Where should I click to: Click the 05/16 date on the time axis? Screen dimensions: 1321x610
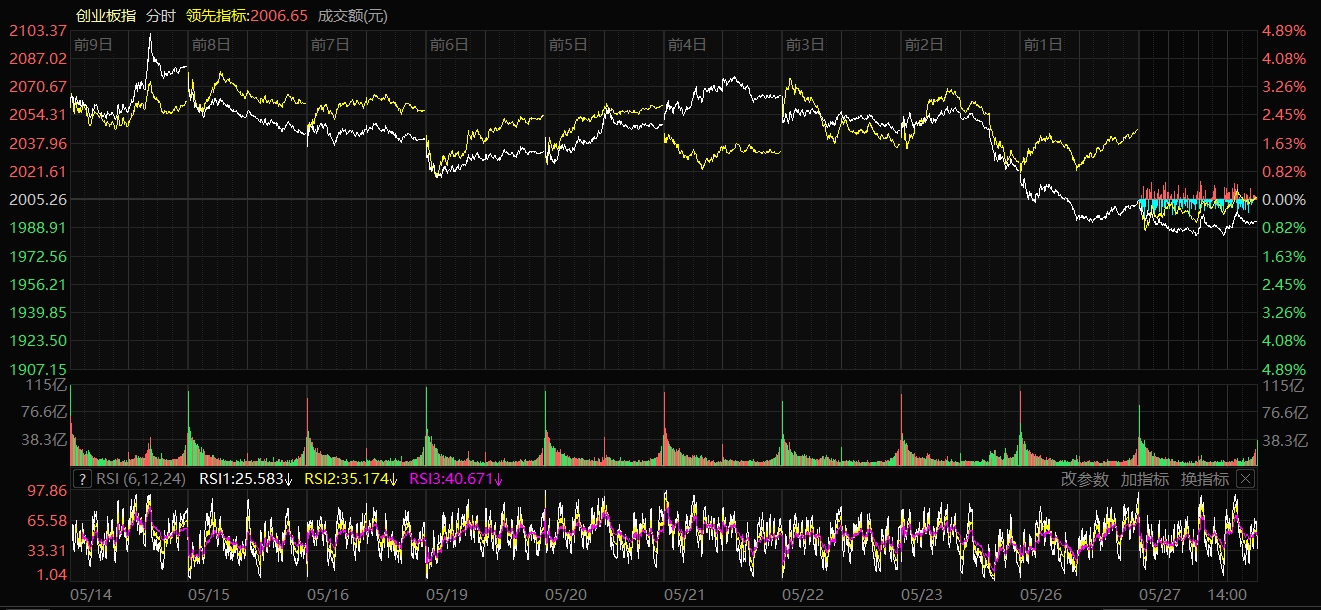328,595
